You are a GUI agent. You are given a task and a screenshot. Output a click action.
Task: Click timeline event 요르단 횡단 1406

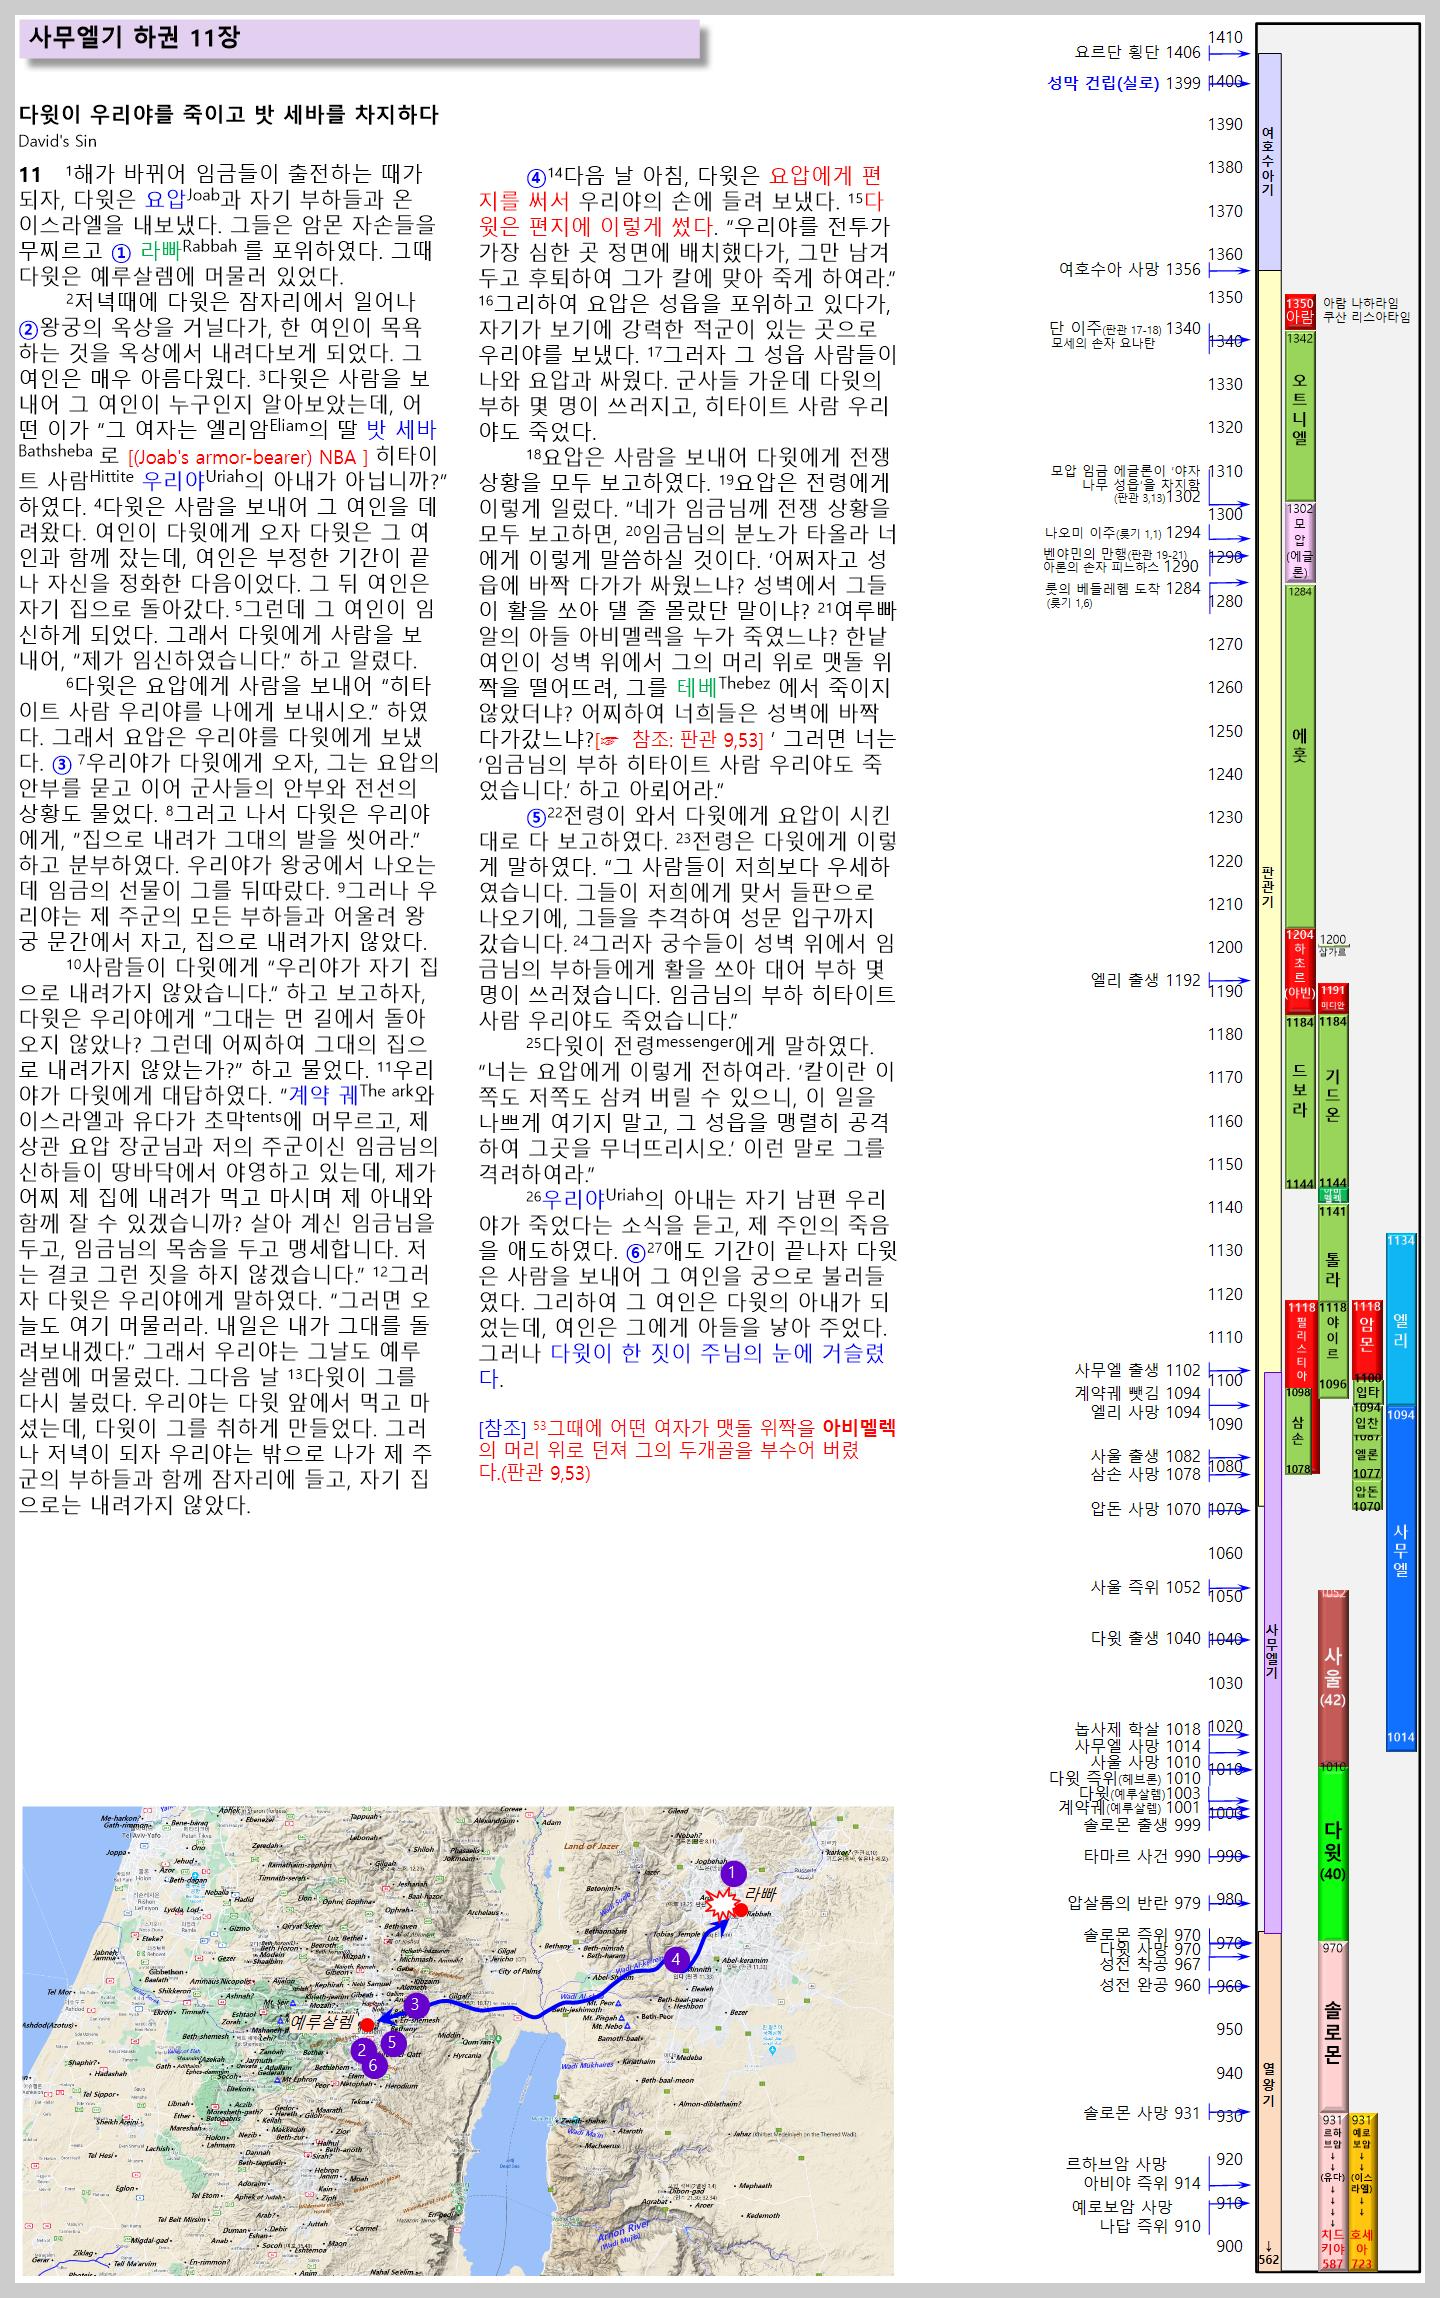point(1137,52)
